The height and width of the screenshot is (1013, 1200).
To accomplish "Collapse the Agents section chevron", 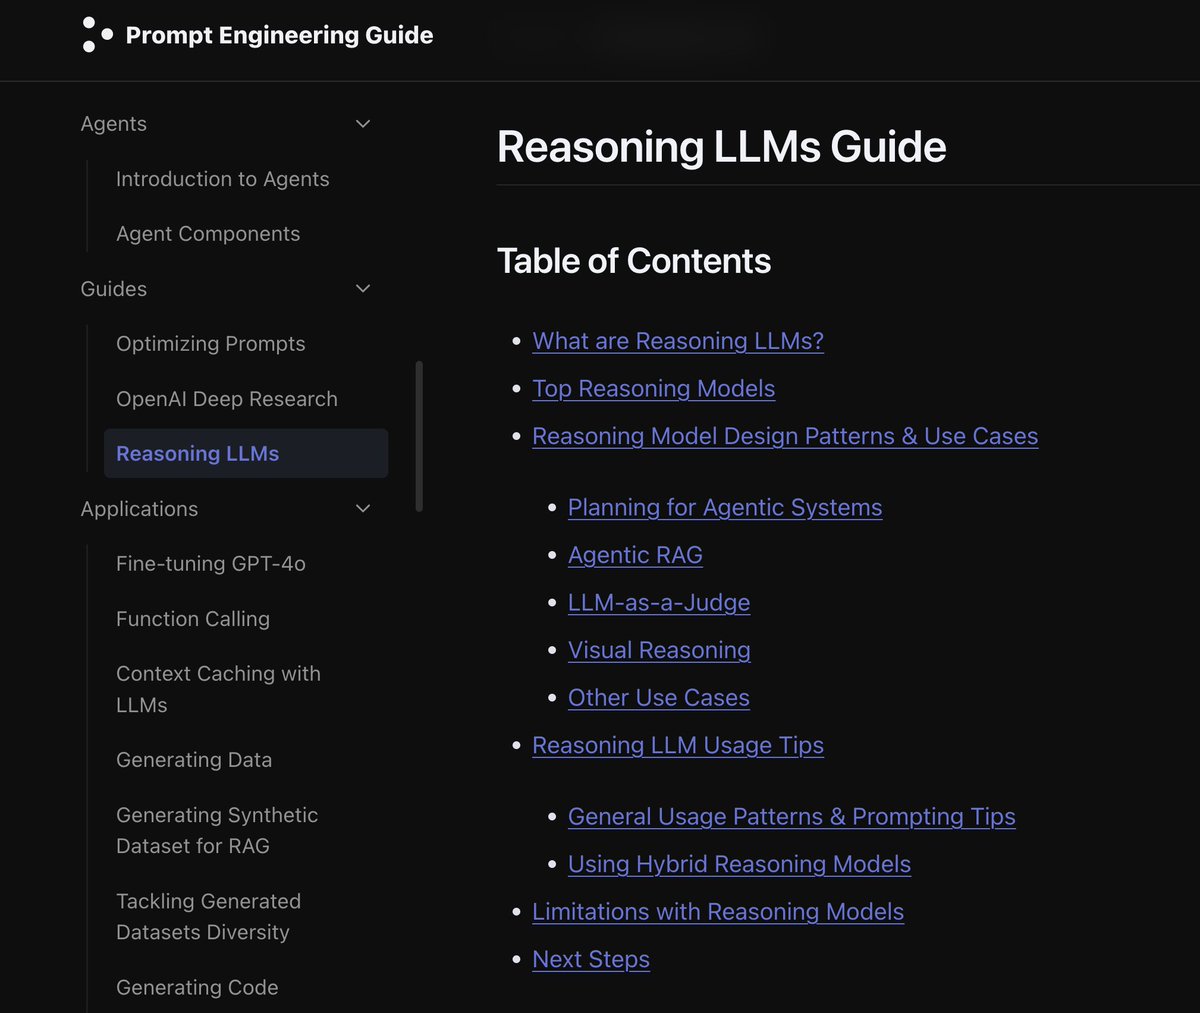I will pos(363,124).
